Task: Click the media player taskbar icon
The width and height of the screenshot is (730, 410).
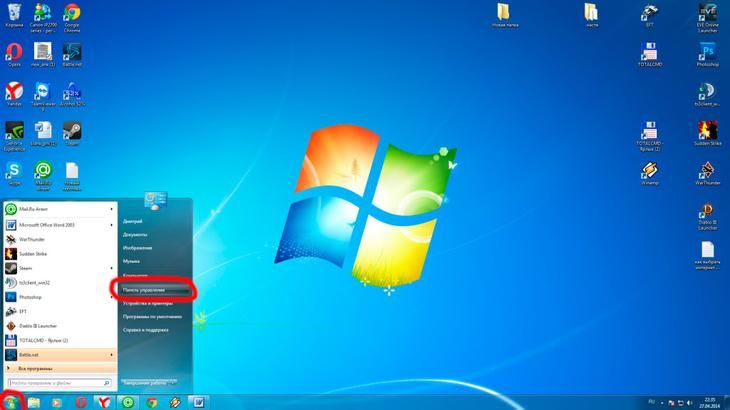Action: click(x=57, y=403)
